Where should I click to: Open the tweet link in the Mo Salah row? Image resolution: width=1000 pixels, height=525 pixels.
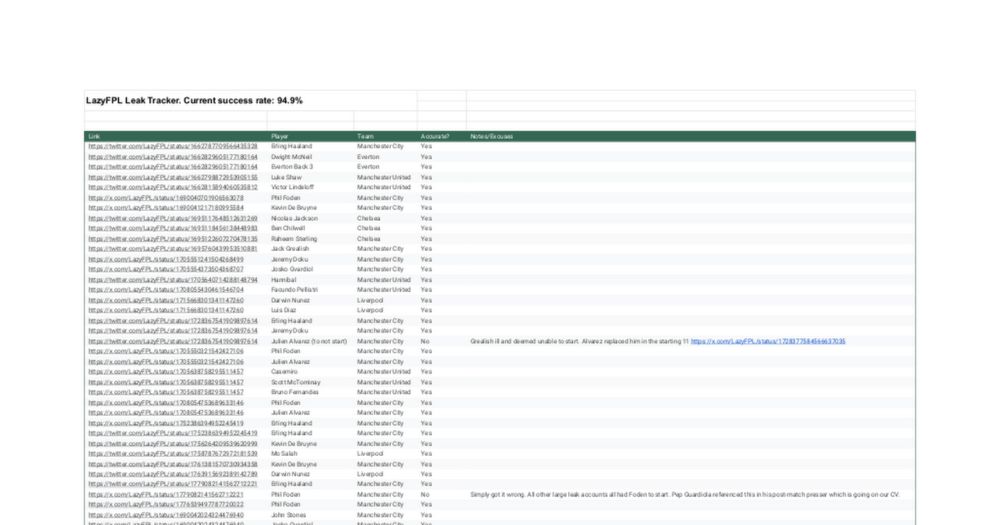(x=173, y=454)
